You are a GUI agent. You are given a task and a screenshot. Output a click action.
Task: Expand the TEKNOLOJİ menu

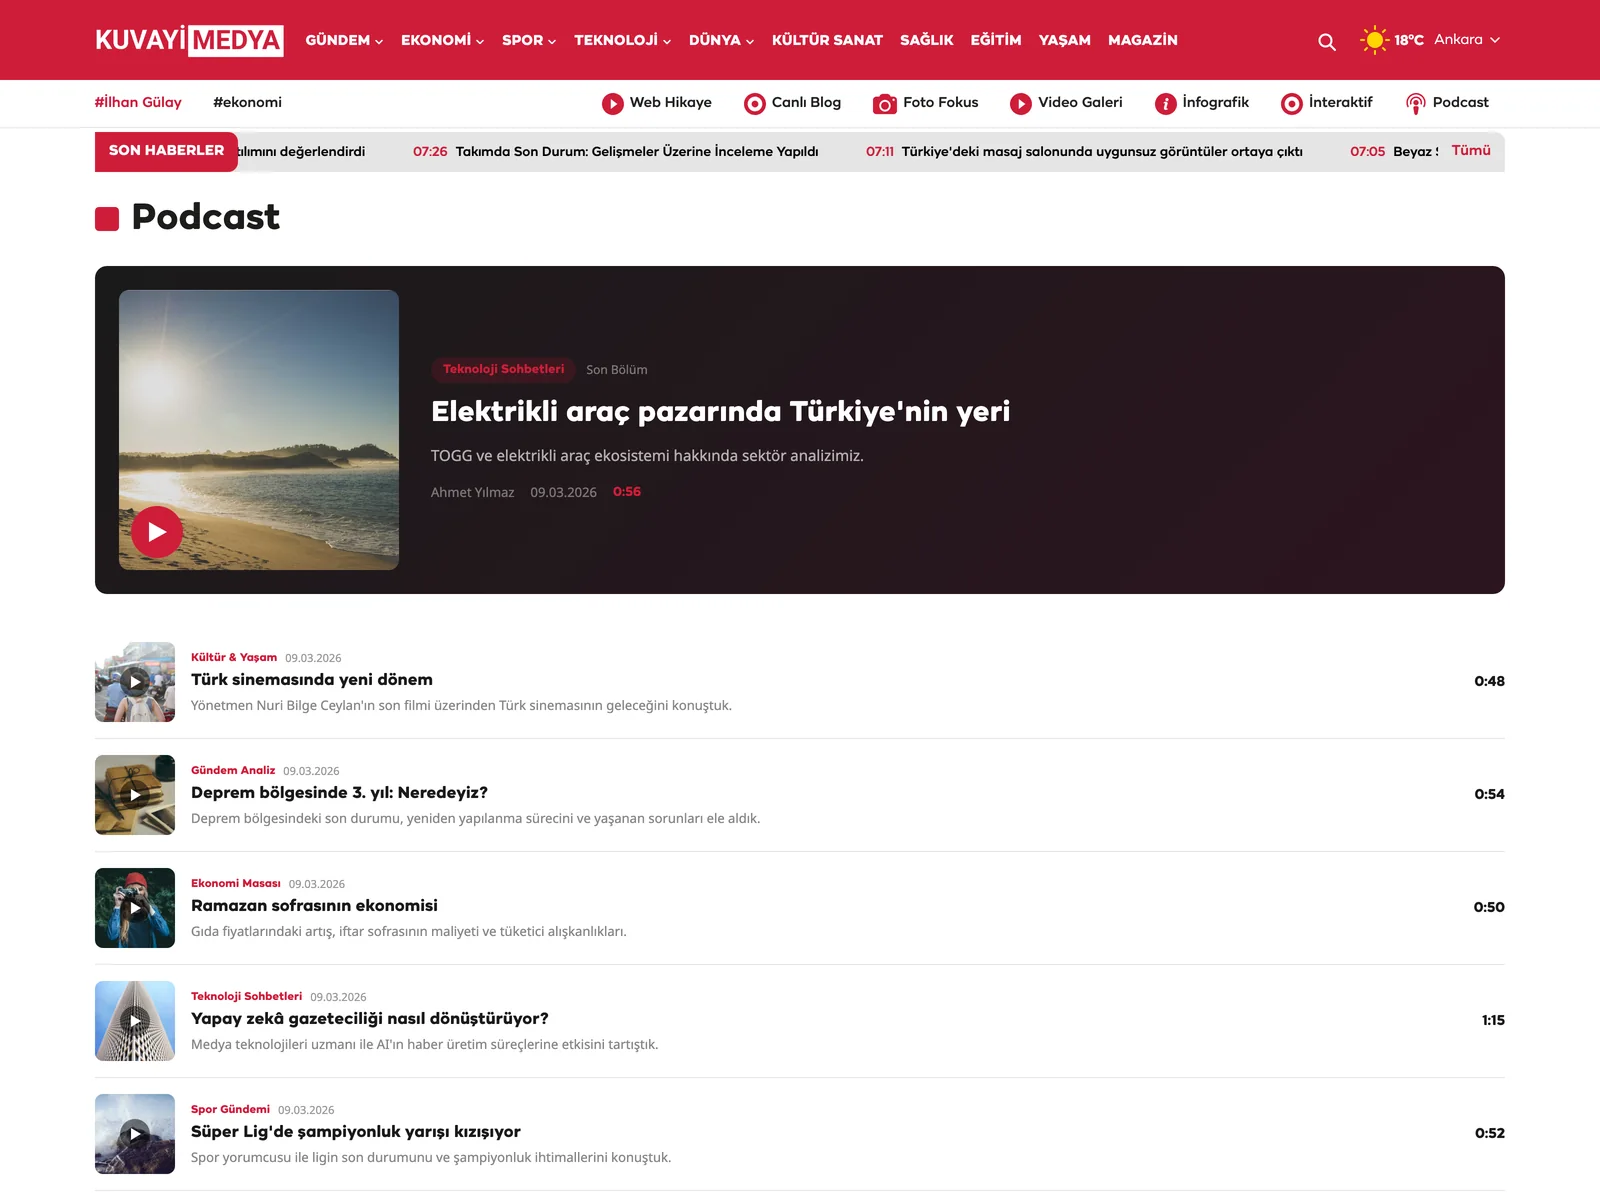[x=622, y=40]
